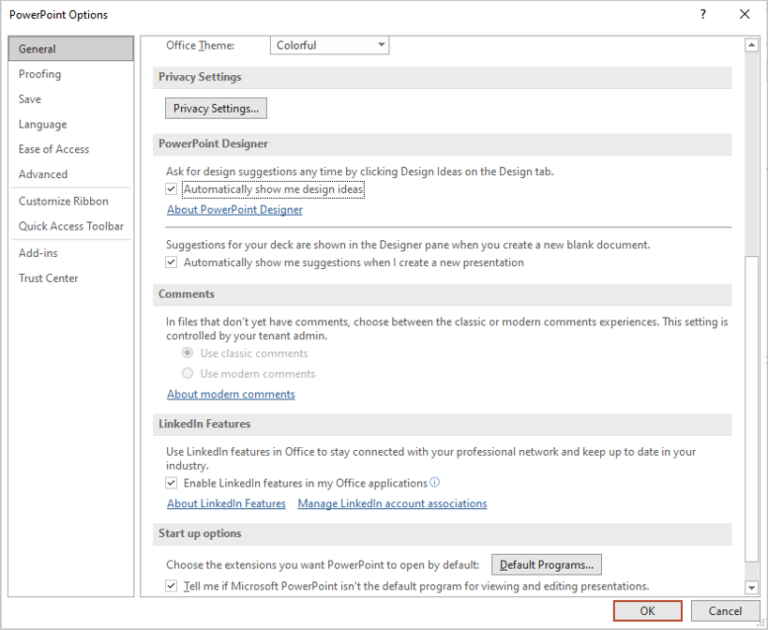This screenshot has width=768, height=630.
Task: Click the scroll down arrow
Action: coord(751,587)
